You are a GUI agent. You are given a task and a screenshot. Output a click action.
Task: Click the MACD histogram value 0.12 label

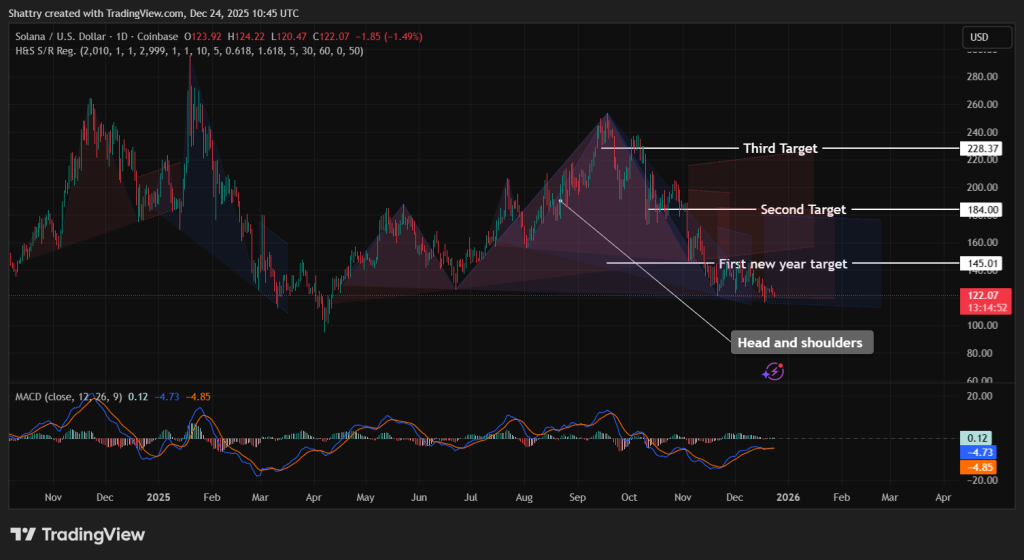tap(979, 438)
